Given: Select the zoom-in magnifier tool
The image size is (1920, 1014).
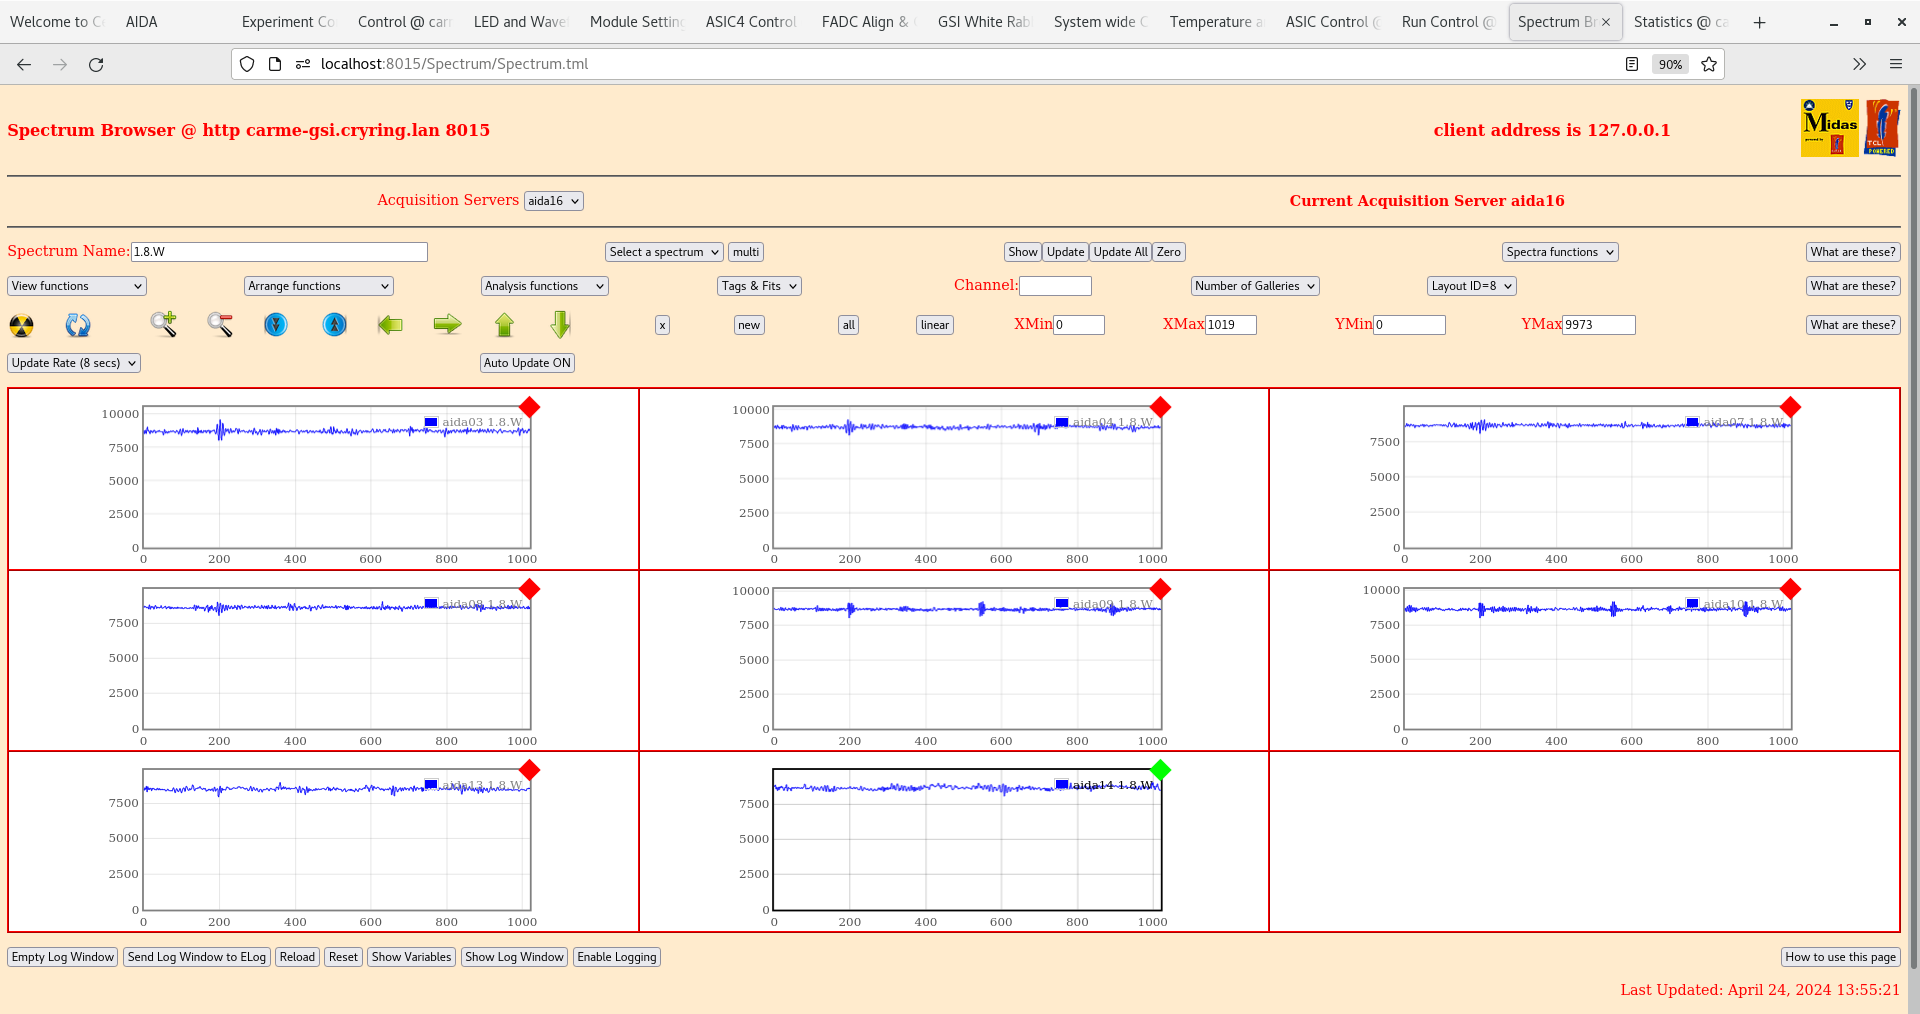Looking at the screenshot, I should pyautogui.click(x=164, y=325).
